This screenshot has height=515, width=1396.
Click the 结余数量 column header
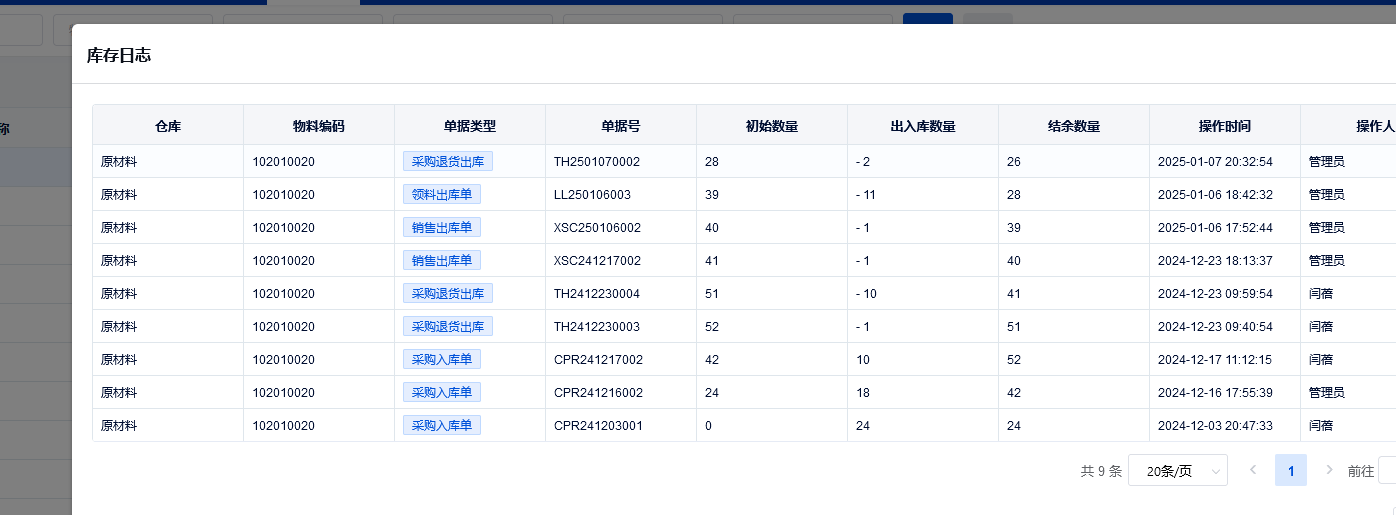pos(1073,126)
